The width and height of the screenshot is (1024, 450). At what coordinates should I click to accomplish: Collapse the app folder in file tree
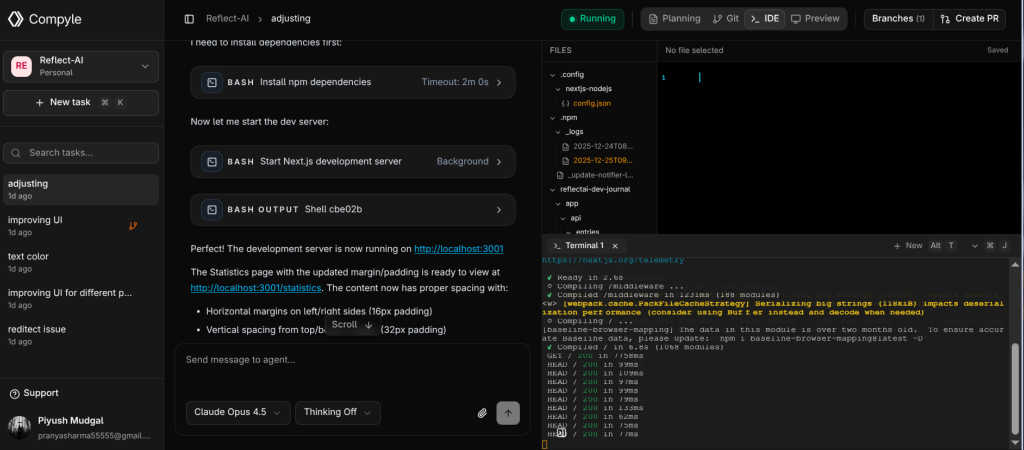[558, 204]
